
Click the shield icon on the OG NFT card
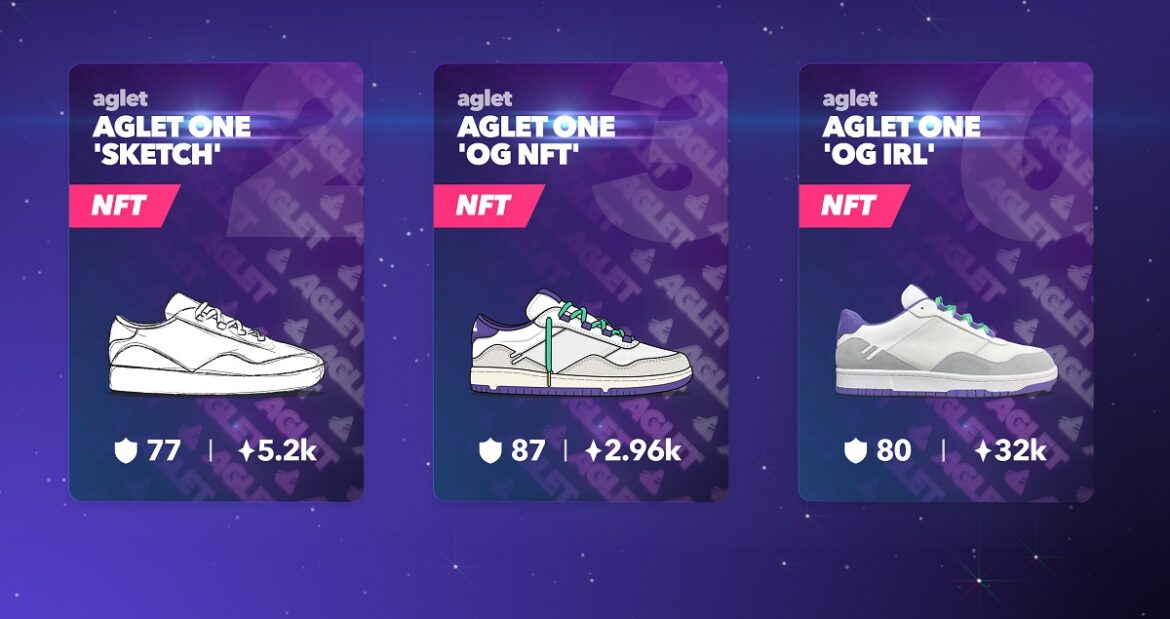489,450
